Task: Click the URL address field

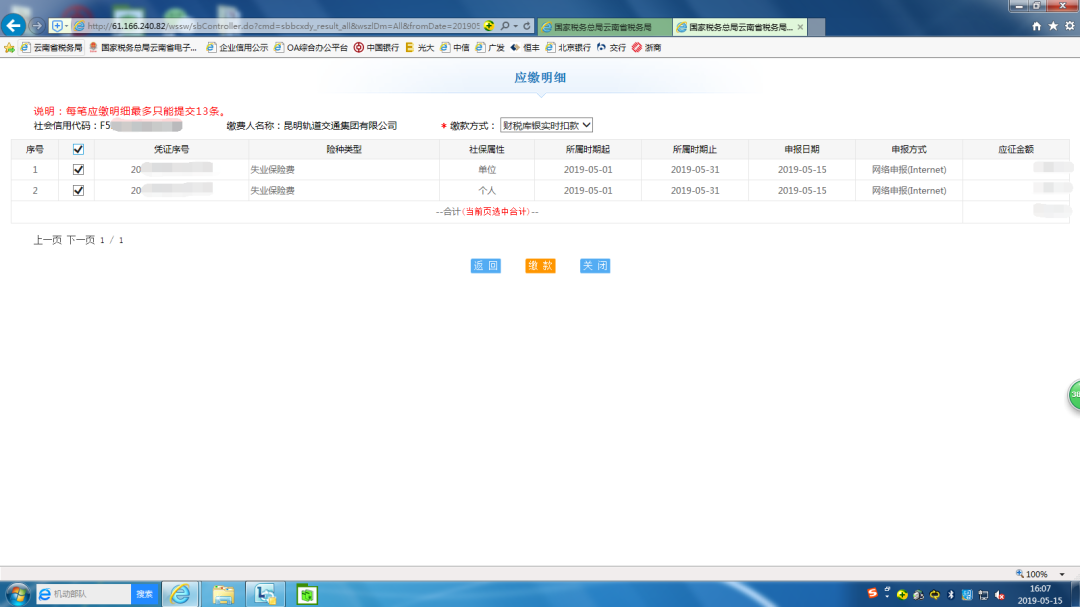Action: 282,26
